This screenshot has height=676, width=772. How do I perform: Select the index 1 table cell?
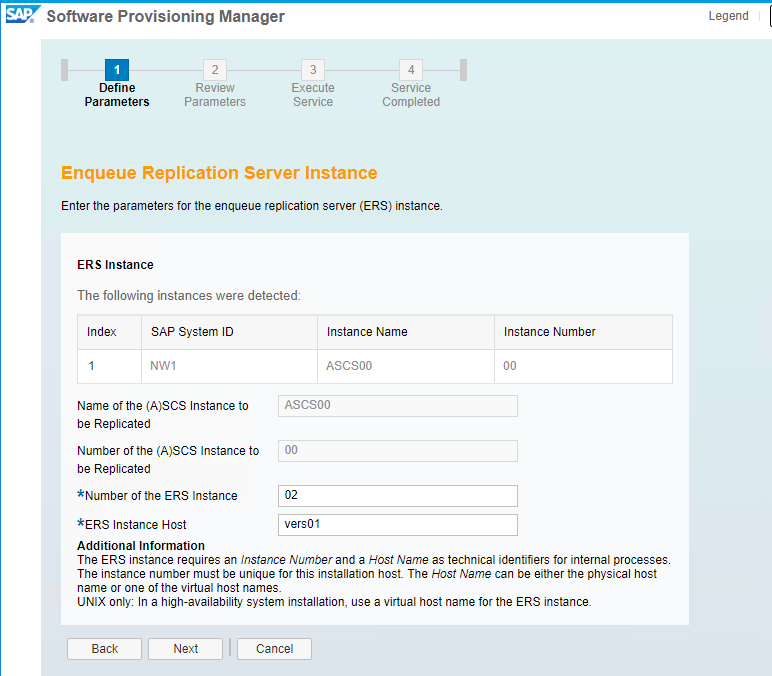109,366
